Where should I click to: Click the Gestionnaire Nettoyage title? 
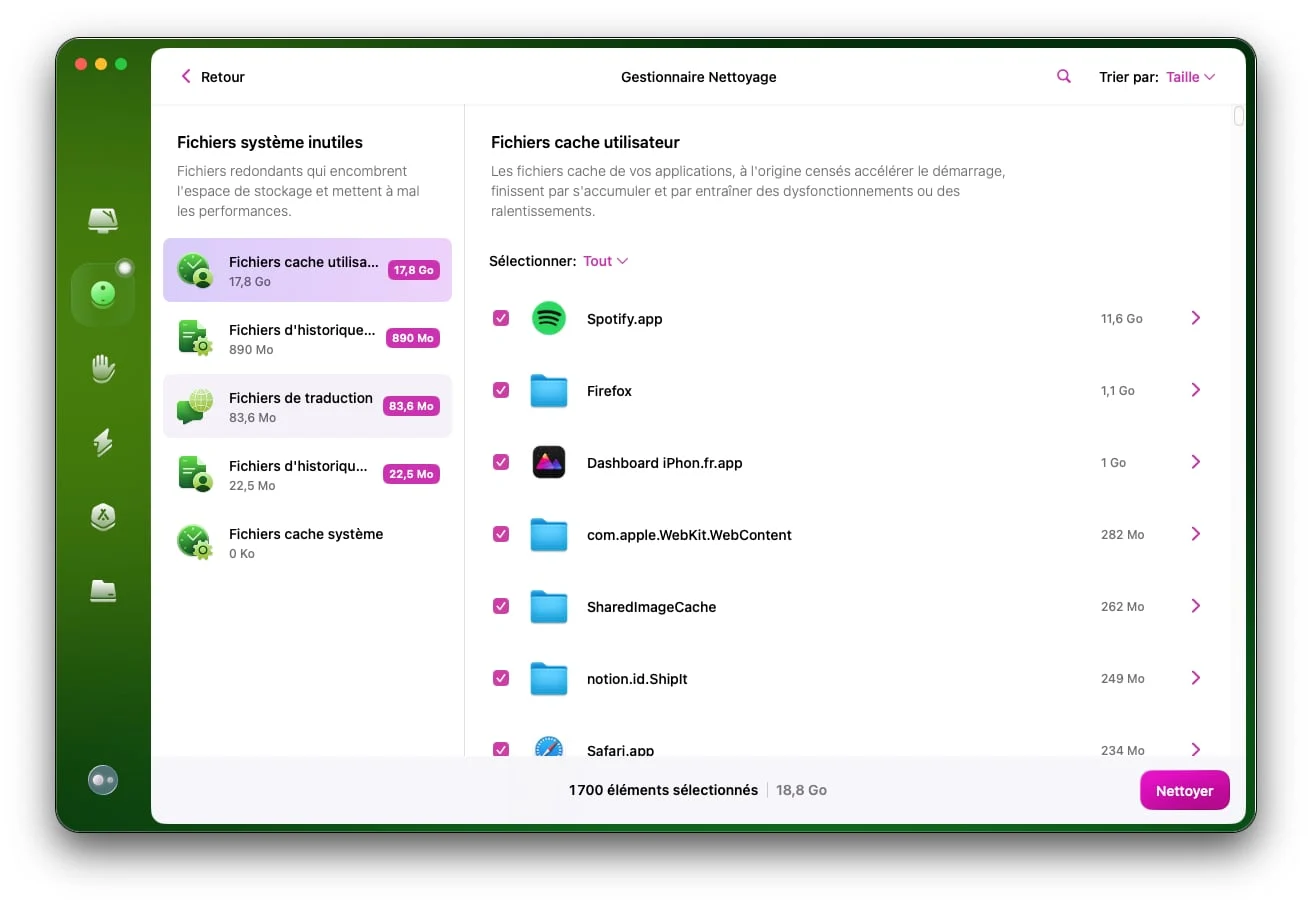point(699,77)
